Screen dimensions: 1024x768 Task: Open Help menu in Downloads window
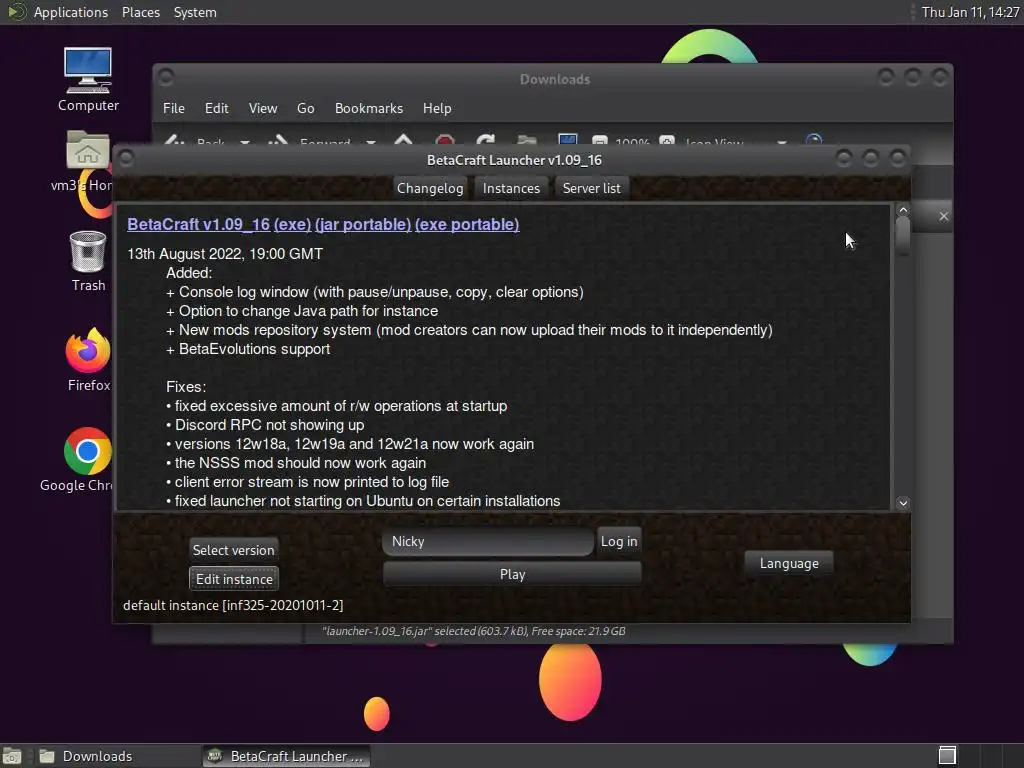pyautogui.click(x=437, y=108)
